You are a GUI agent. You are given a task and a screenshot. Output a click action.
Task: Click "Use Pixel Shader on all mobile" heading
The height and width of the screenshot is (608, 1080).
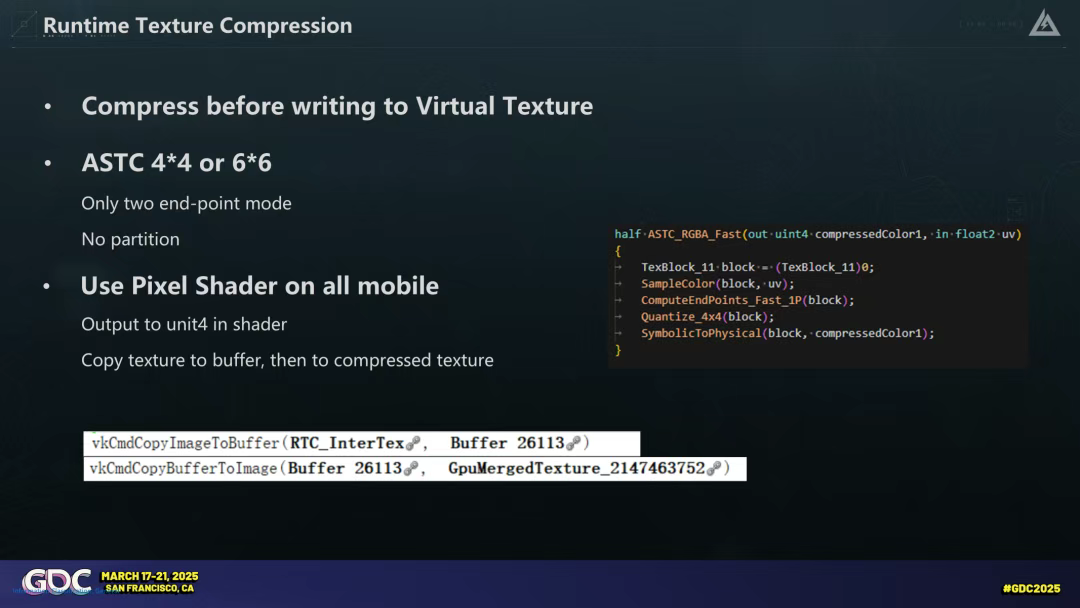[260, 286]
